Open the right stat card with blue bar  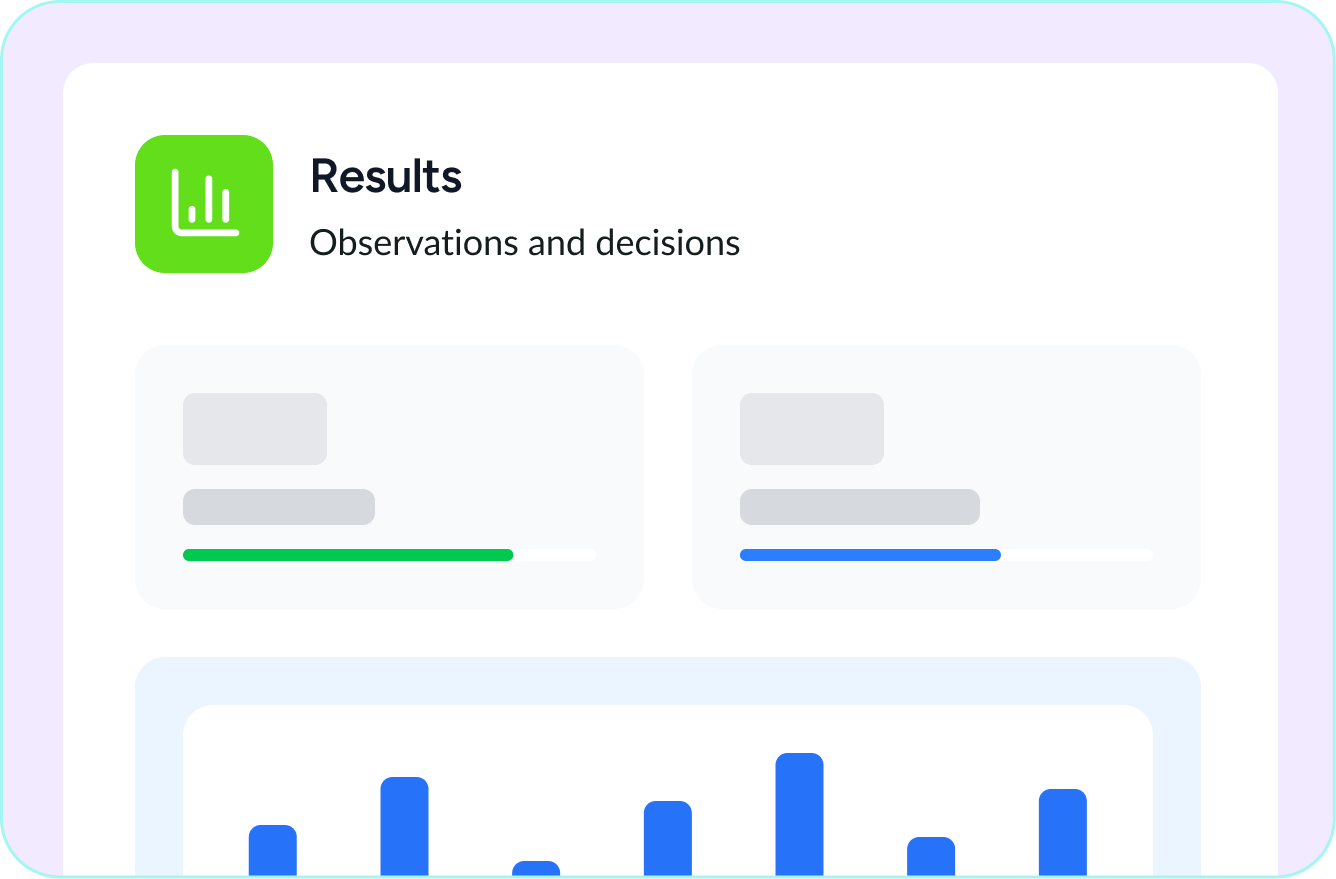click(x=946, y=477)
